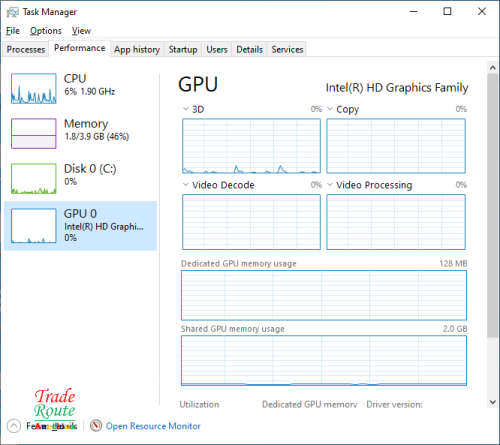Image resolution: width=500 pixels, height=445 pixels.
Task: Click the Video Processing usage graph
Action: coord(396,222)
